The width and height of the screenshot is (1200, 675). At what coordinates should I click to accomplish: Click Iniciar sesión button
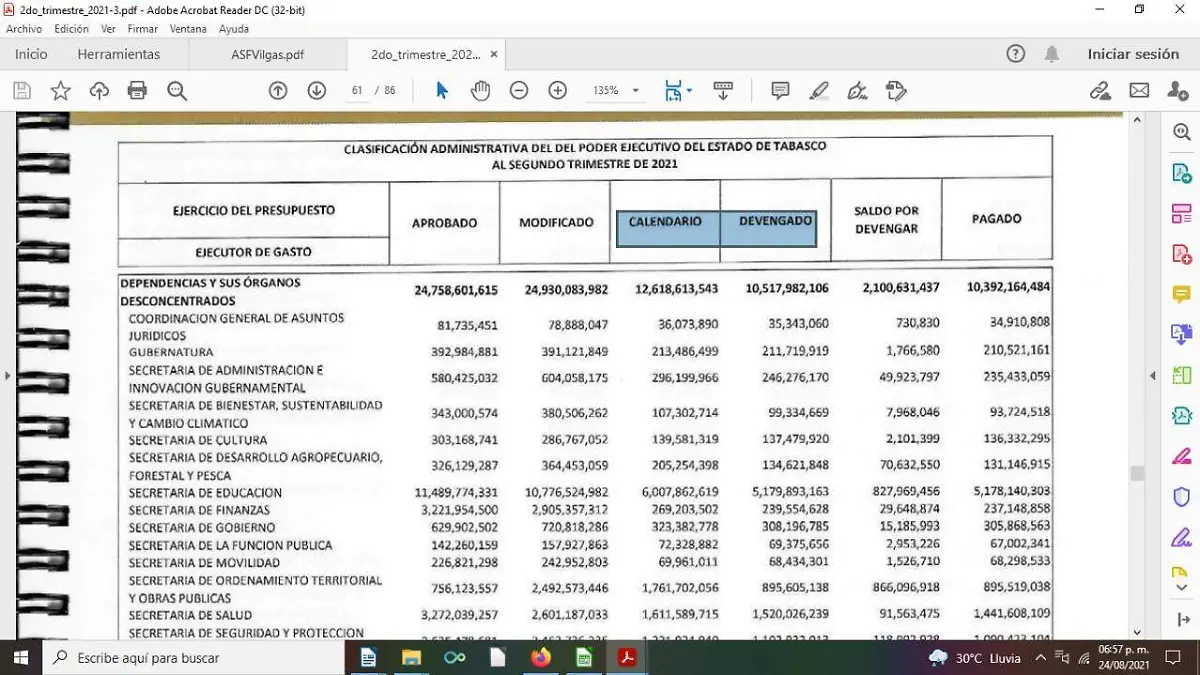[1132, 54]
